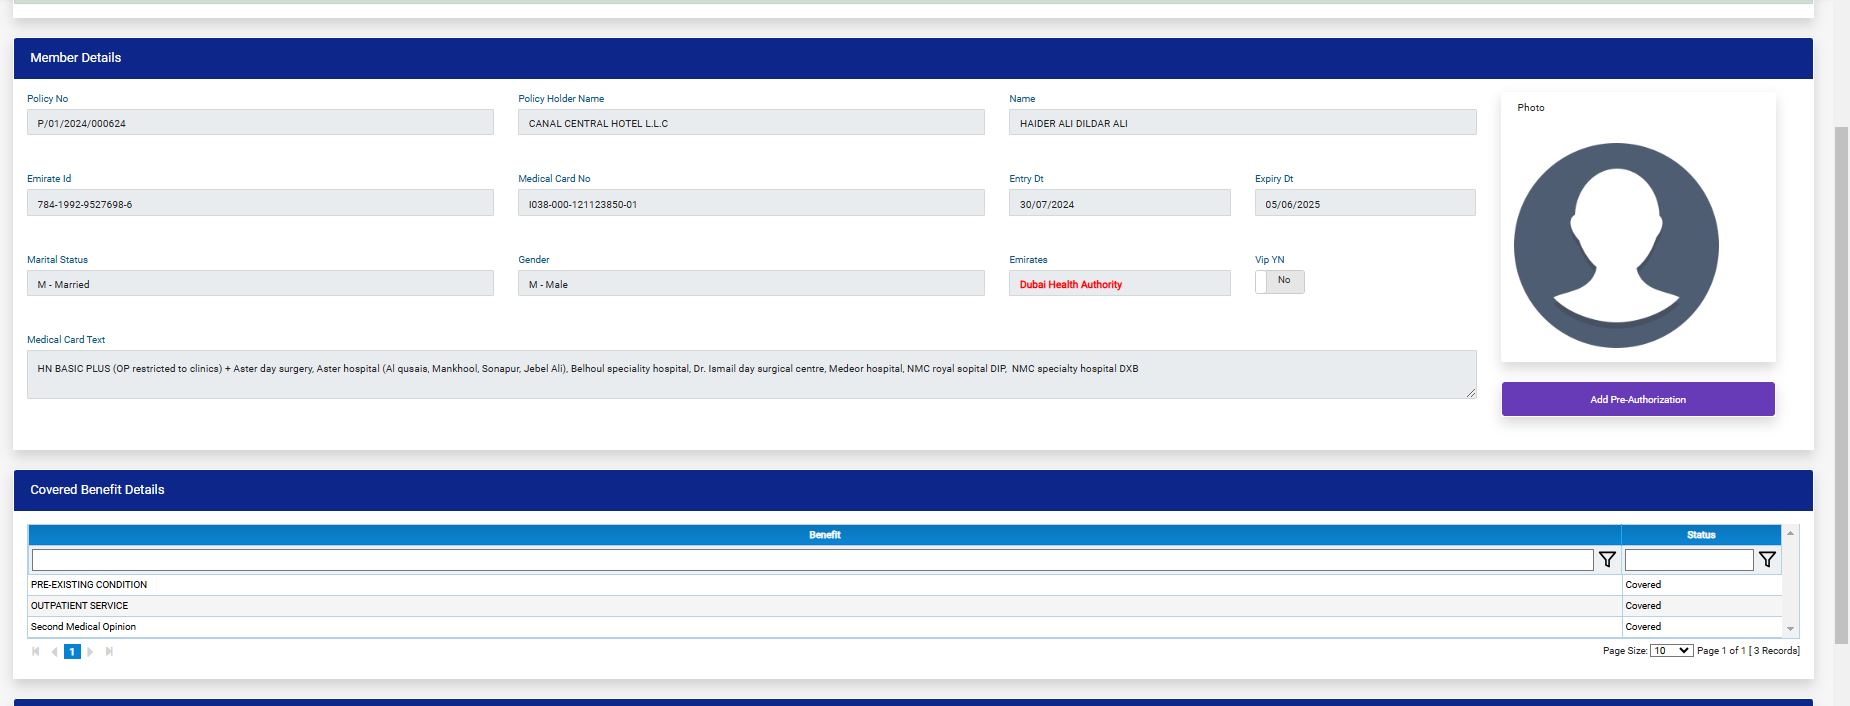The width and height of the screenshot is (1850, 706).
Task: Click the grid scrollbar up arrow
Action: click(x=1790, y=533)
